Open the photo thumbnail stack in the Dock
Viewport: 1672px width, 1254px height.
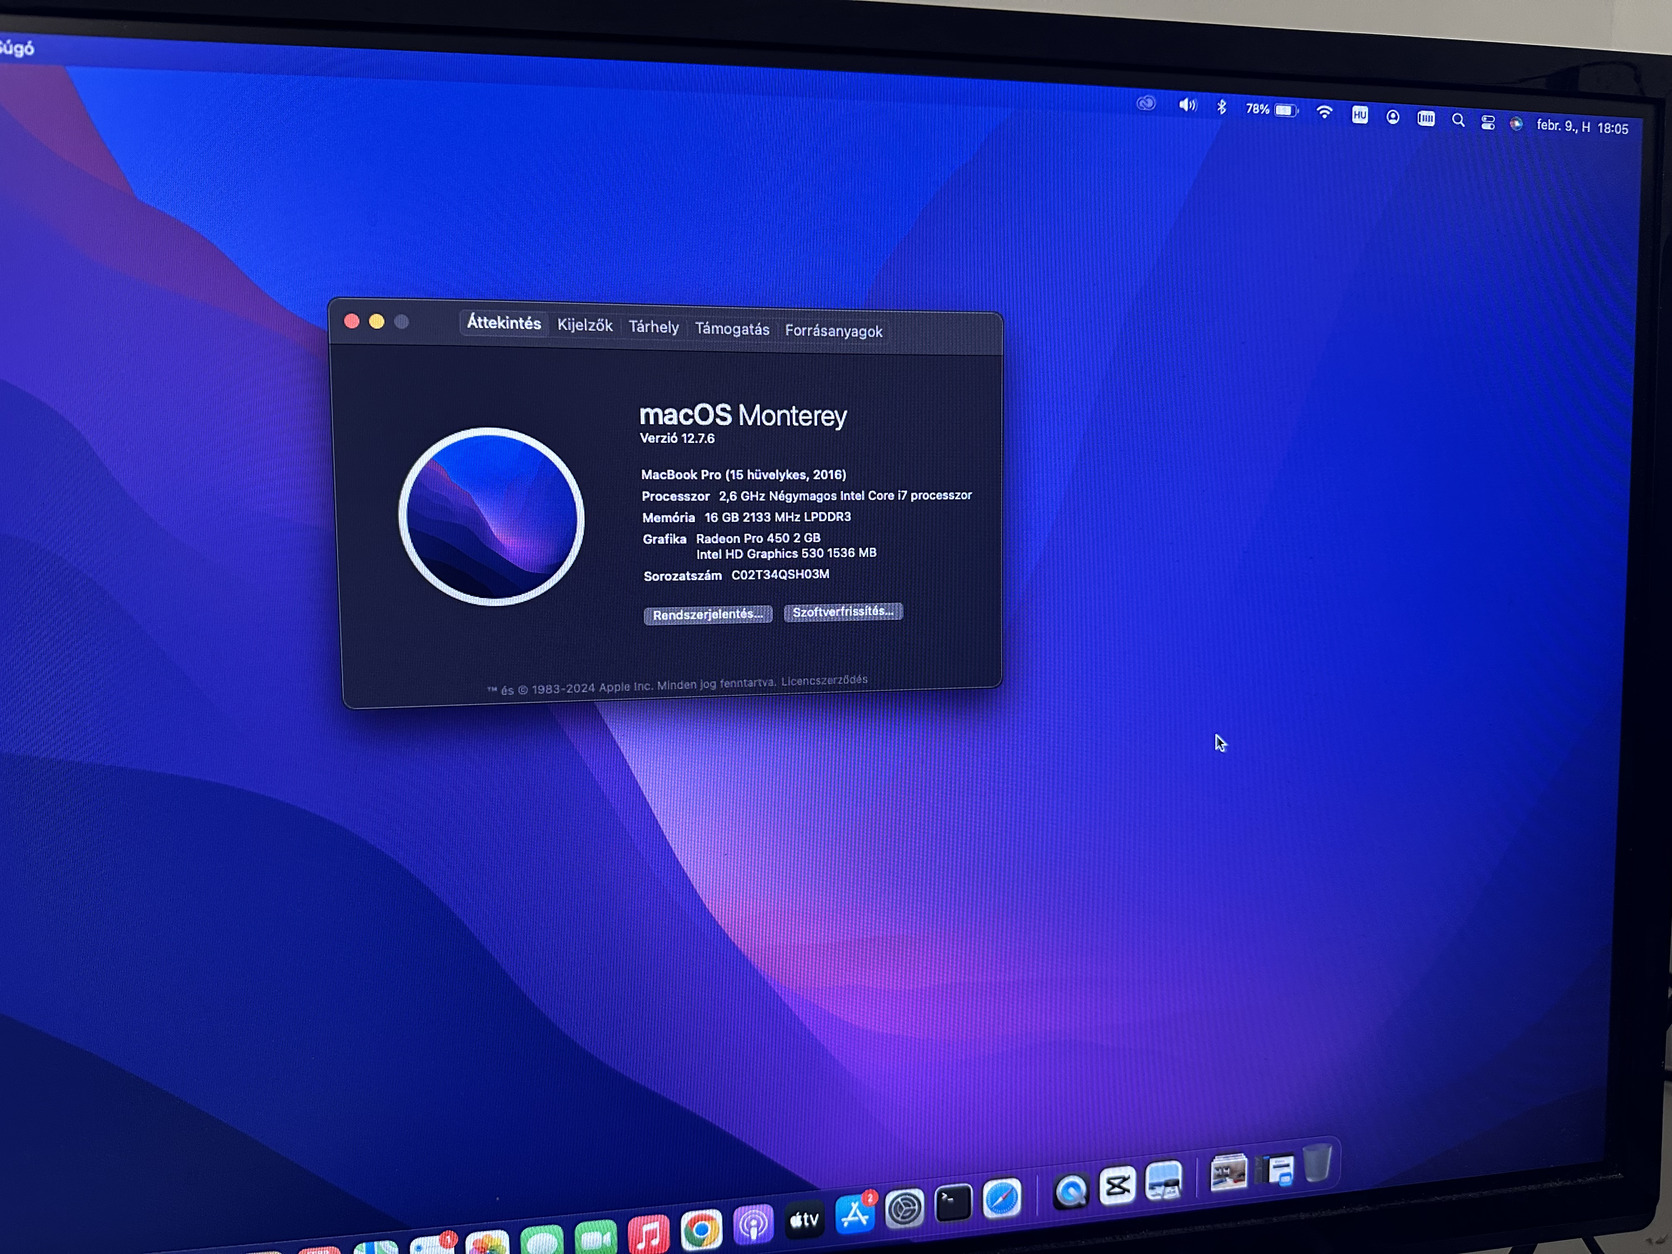(1229, 1173)
